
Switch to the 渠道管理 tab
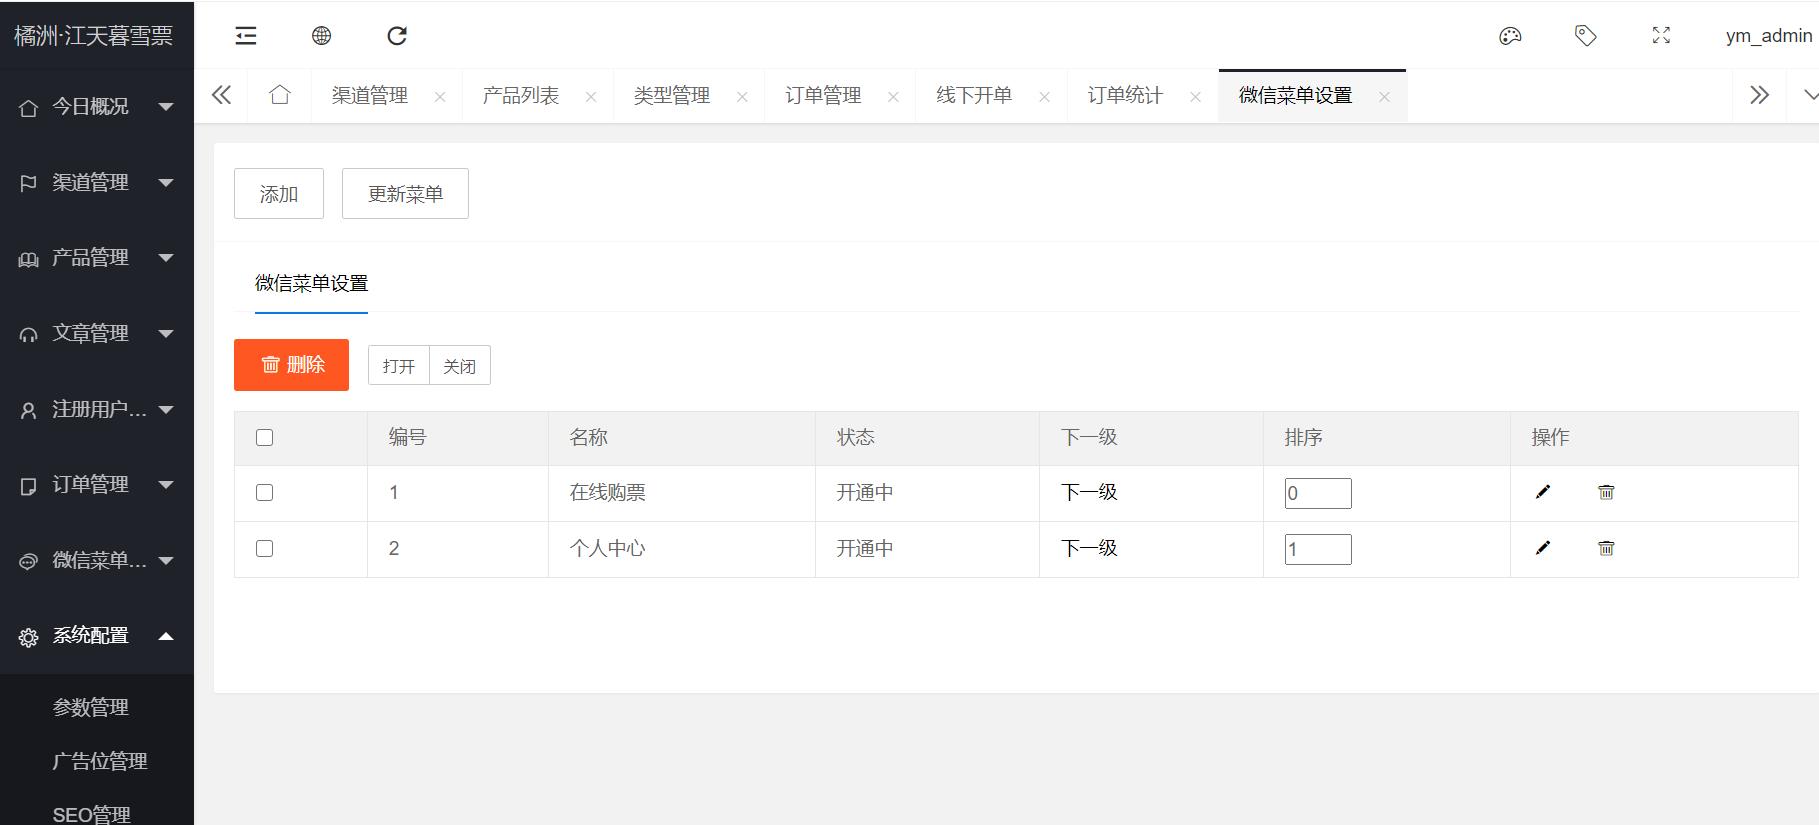[x=370, y=96]
